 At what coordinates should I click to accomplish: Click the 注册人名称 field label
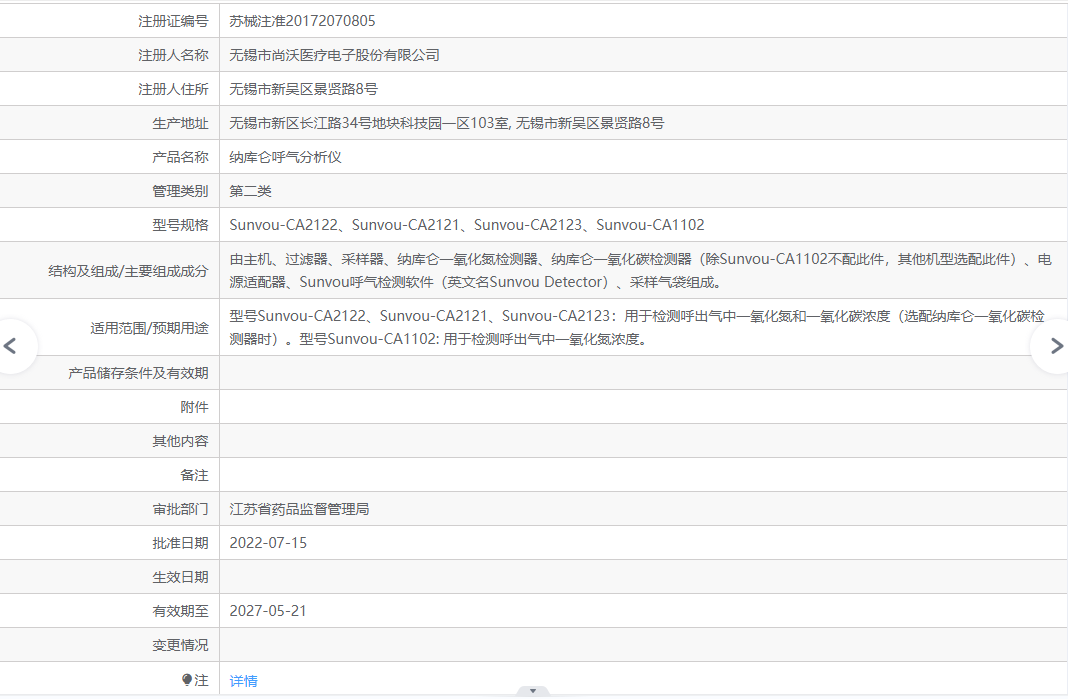click(173, 55)
